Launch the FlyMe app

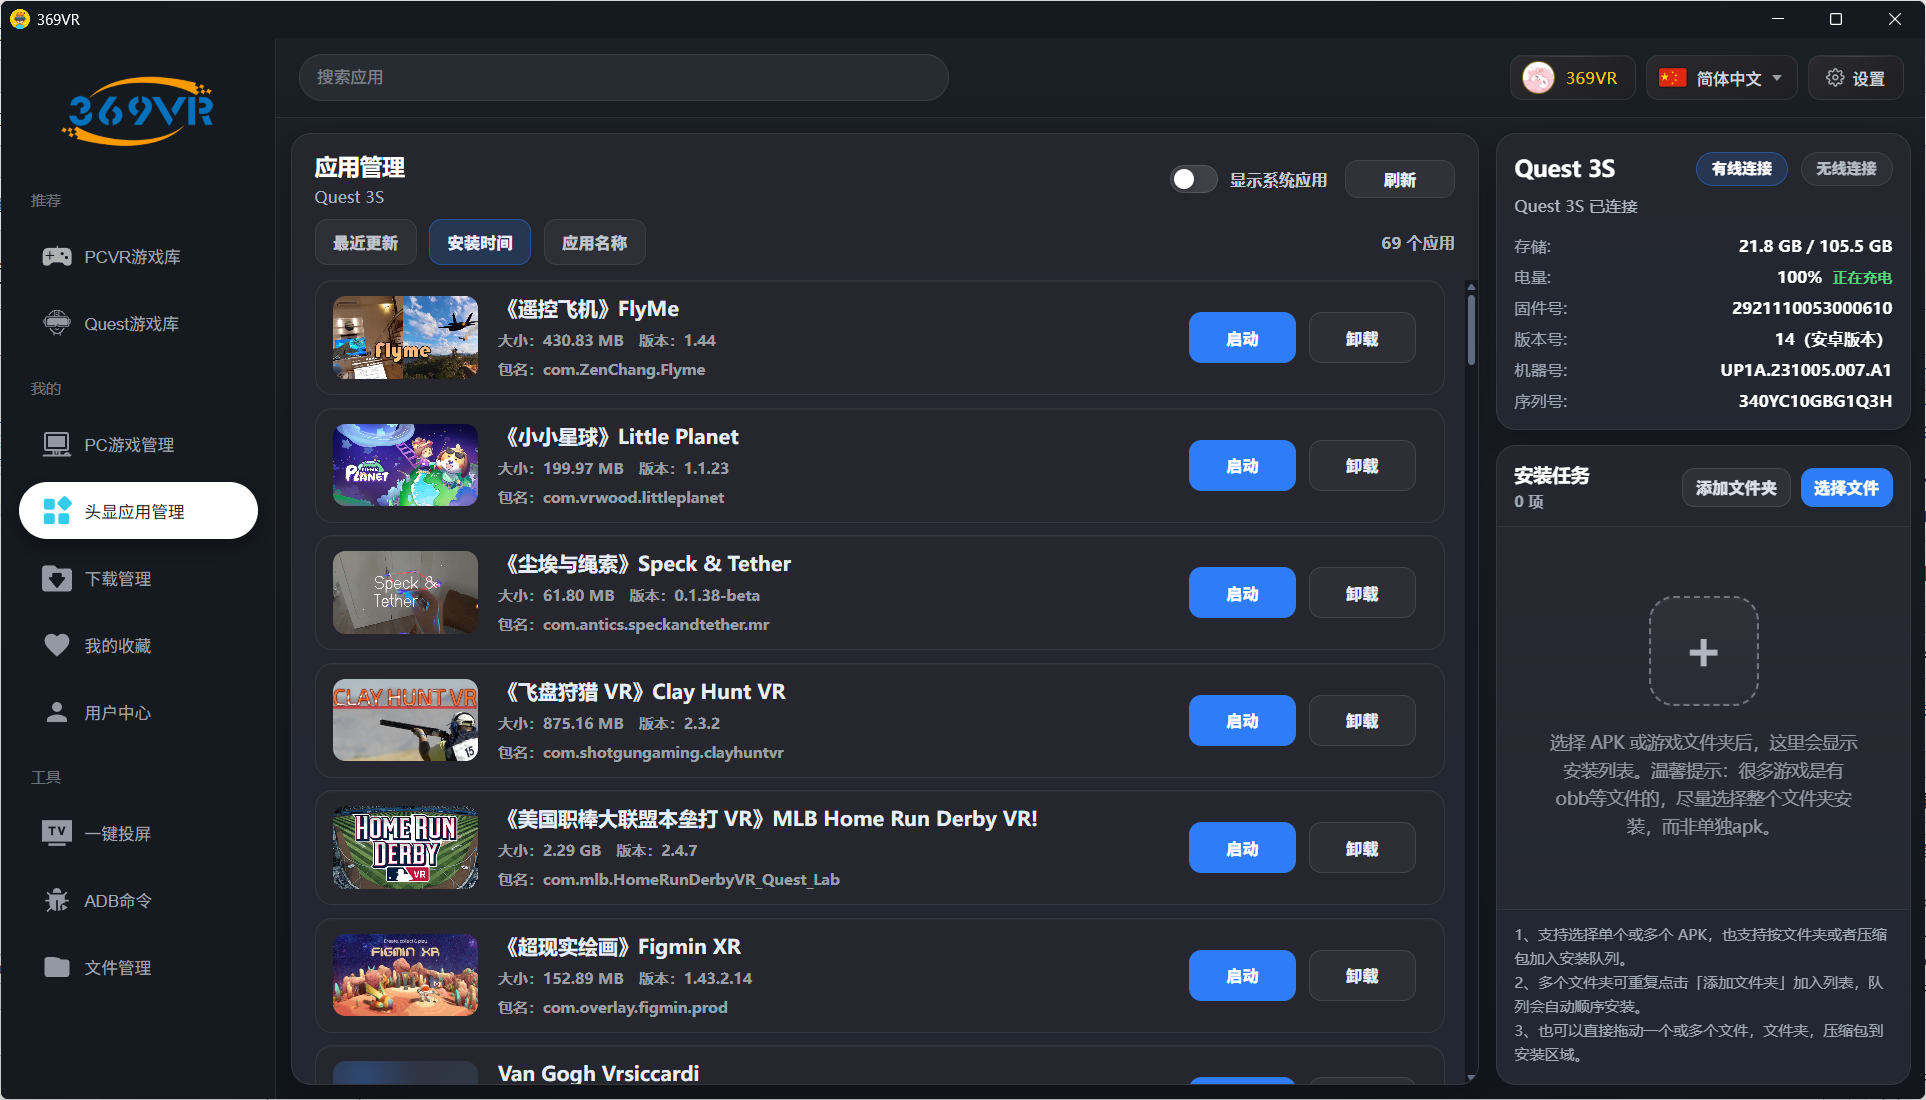tap(1241, 338)
